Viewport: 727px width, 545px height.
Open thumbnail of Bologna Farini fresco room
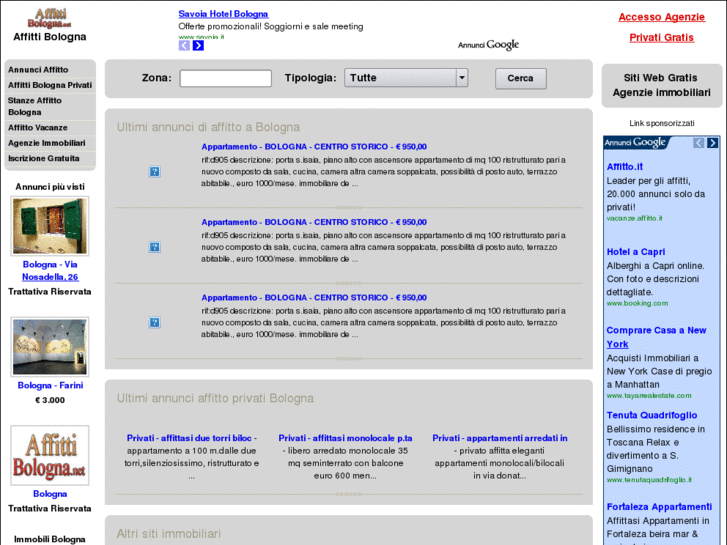(x=50, y=346)
